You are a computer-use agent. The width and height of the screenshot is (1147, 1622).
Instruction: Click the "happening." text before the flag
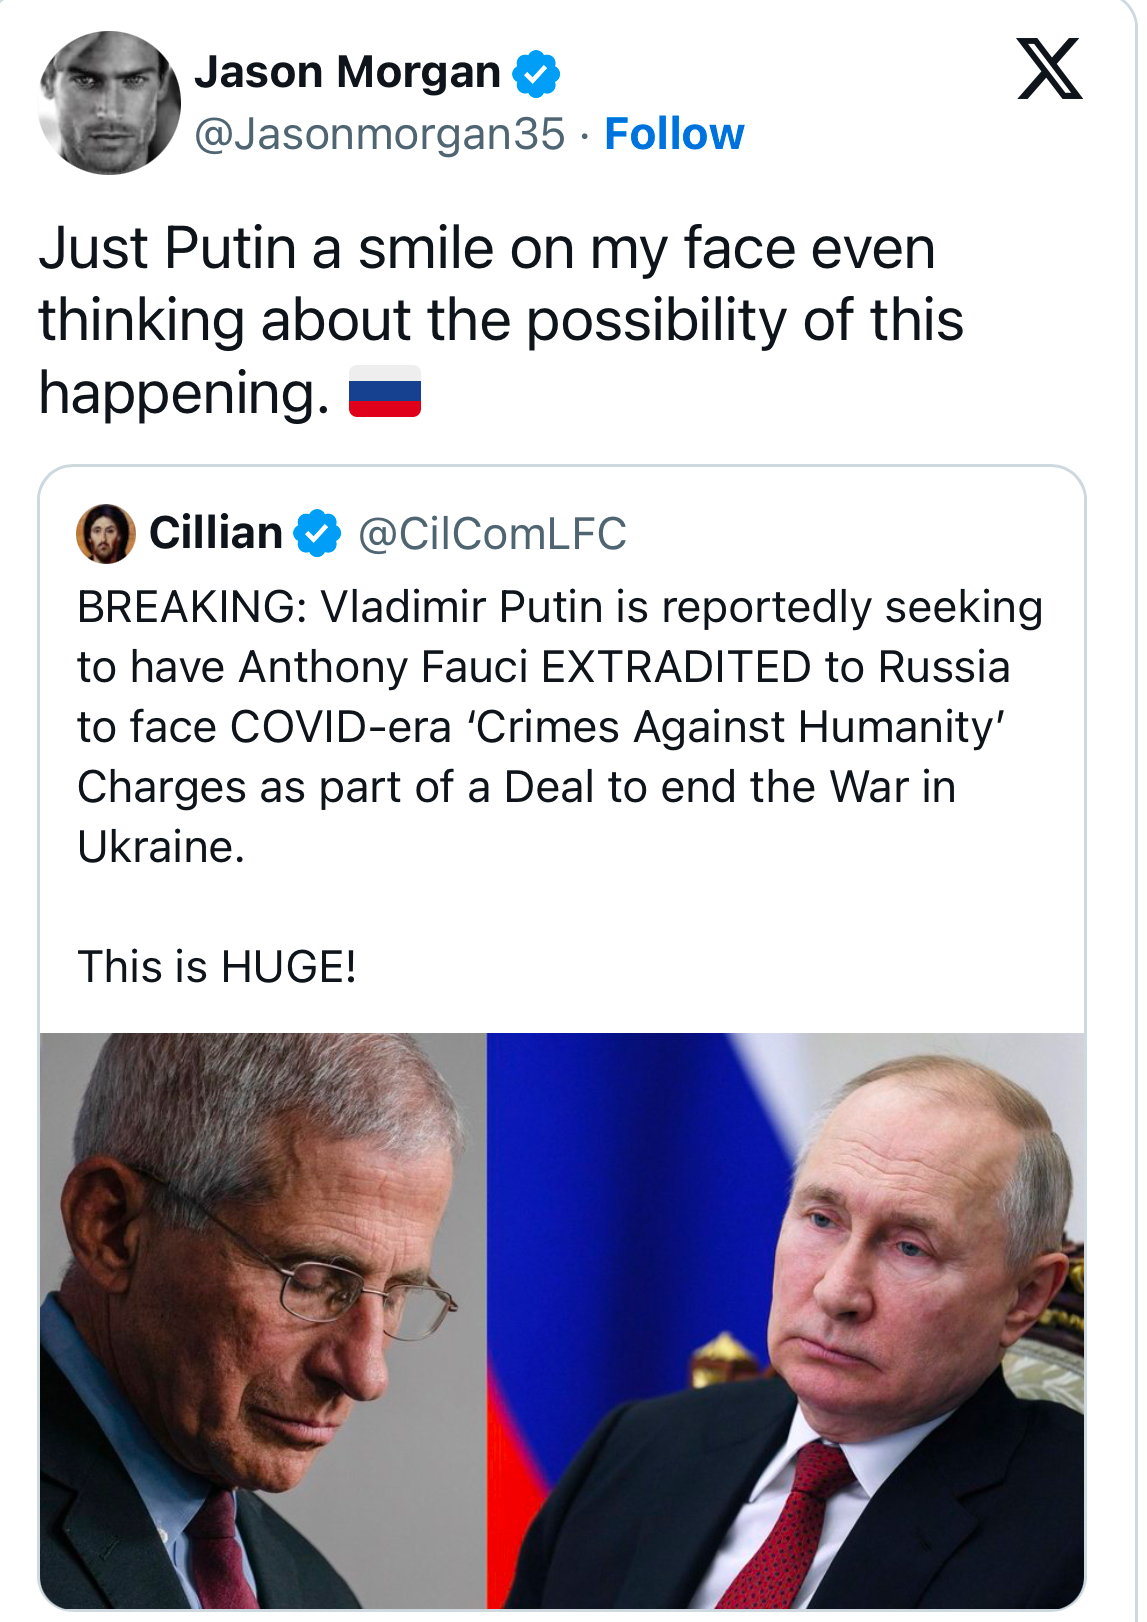tap(184, 392)
